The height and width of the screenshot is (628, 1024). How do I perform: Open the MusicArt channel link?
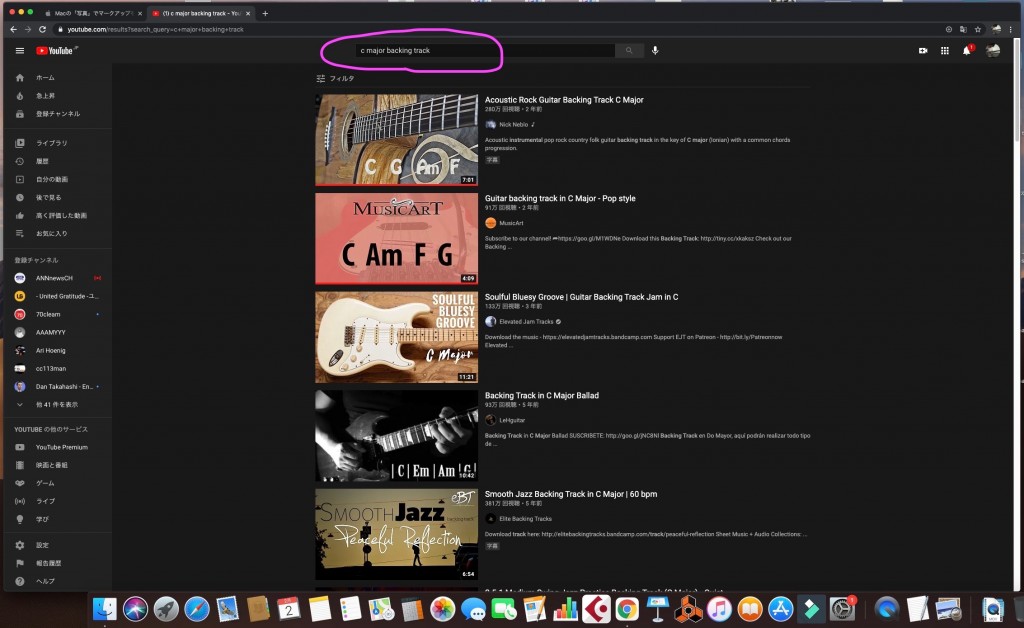click(511, 223)
